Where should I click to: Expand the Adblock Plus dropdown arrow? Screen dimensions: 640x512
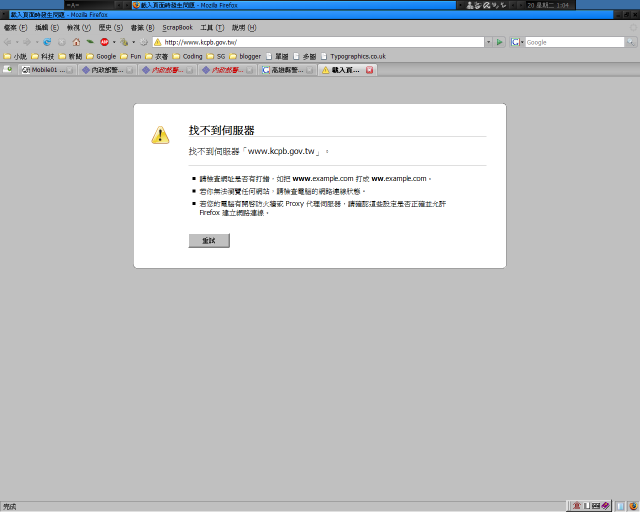[114, 42]
